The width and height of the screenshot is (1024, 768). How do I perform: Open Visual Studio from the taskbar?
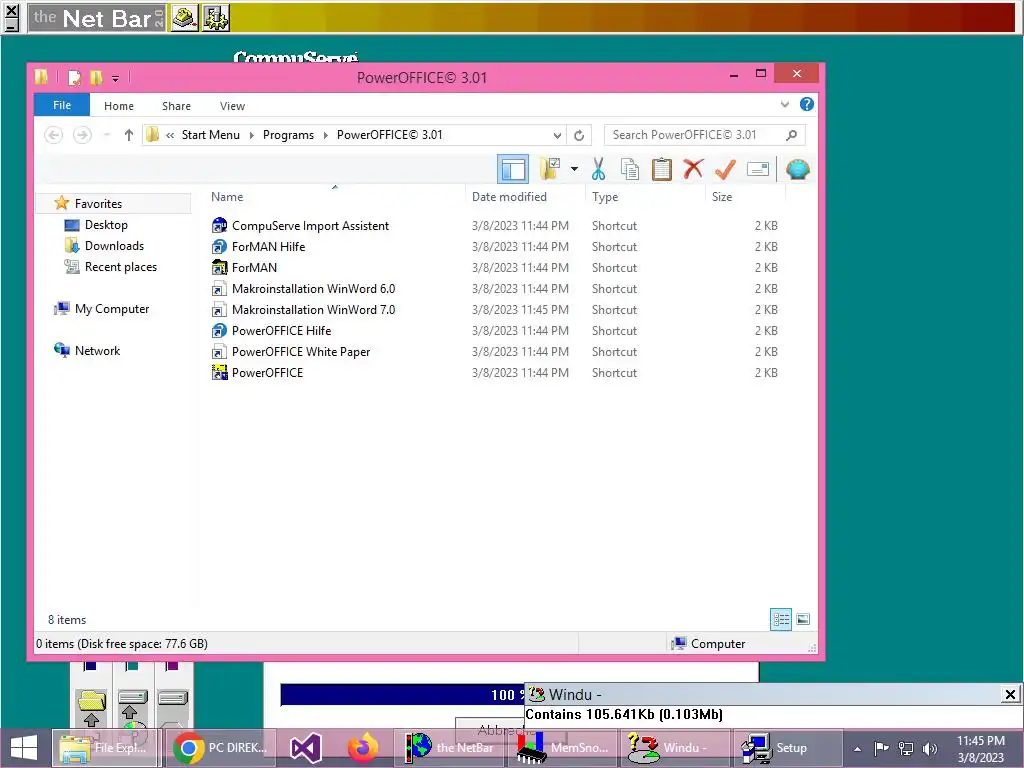(306, 748)
